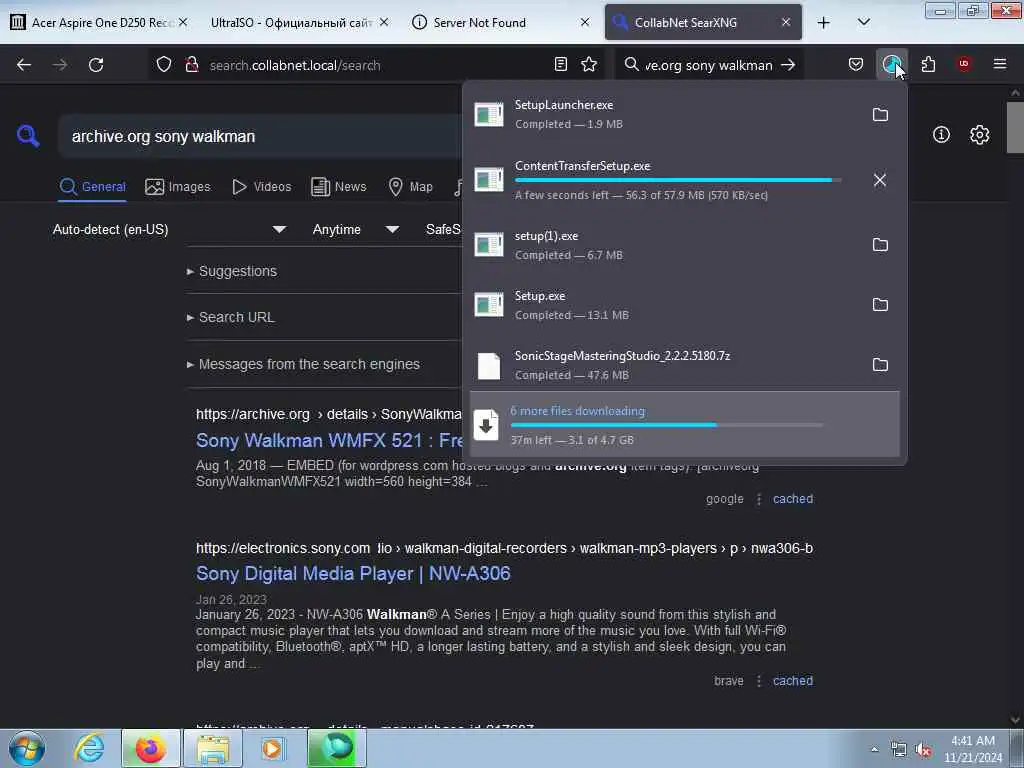1024x768 pixels.
Task: Open the clock showing 4:41 AM
Action: (x=972, y=749)
